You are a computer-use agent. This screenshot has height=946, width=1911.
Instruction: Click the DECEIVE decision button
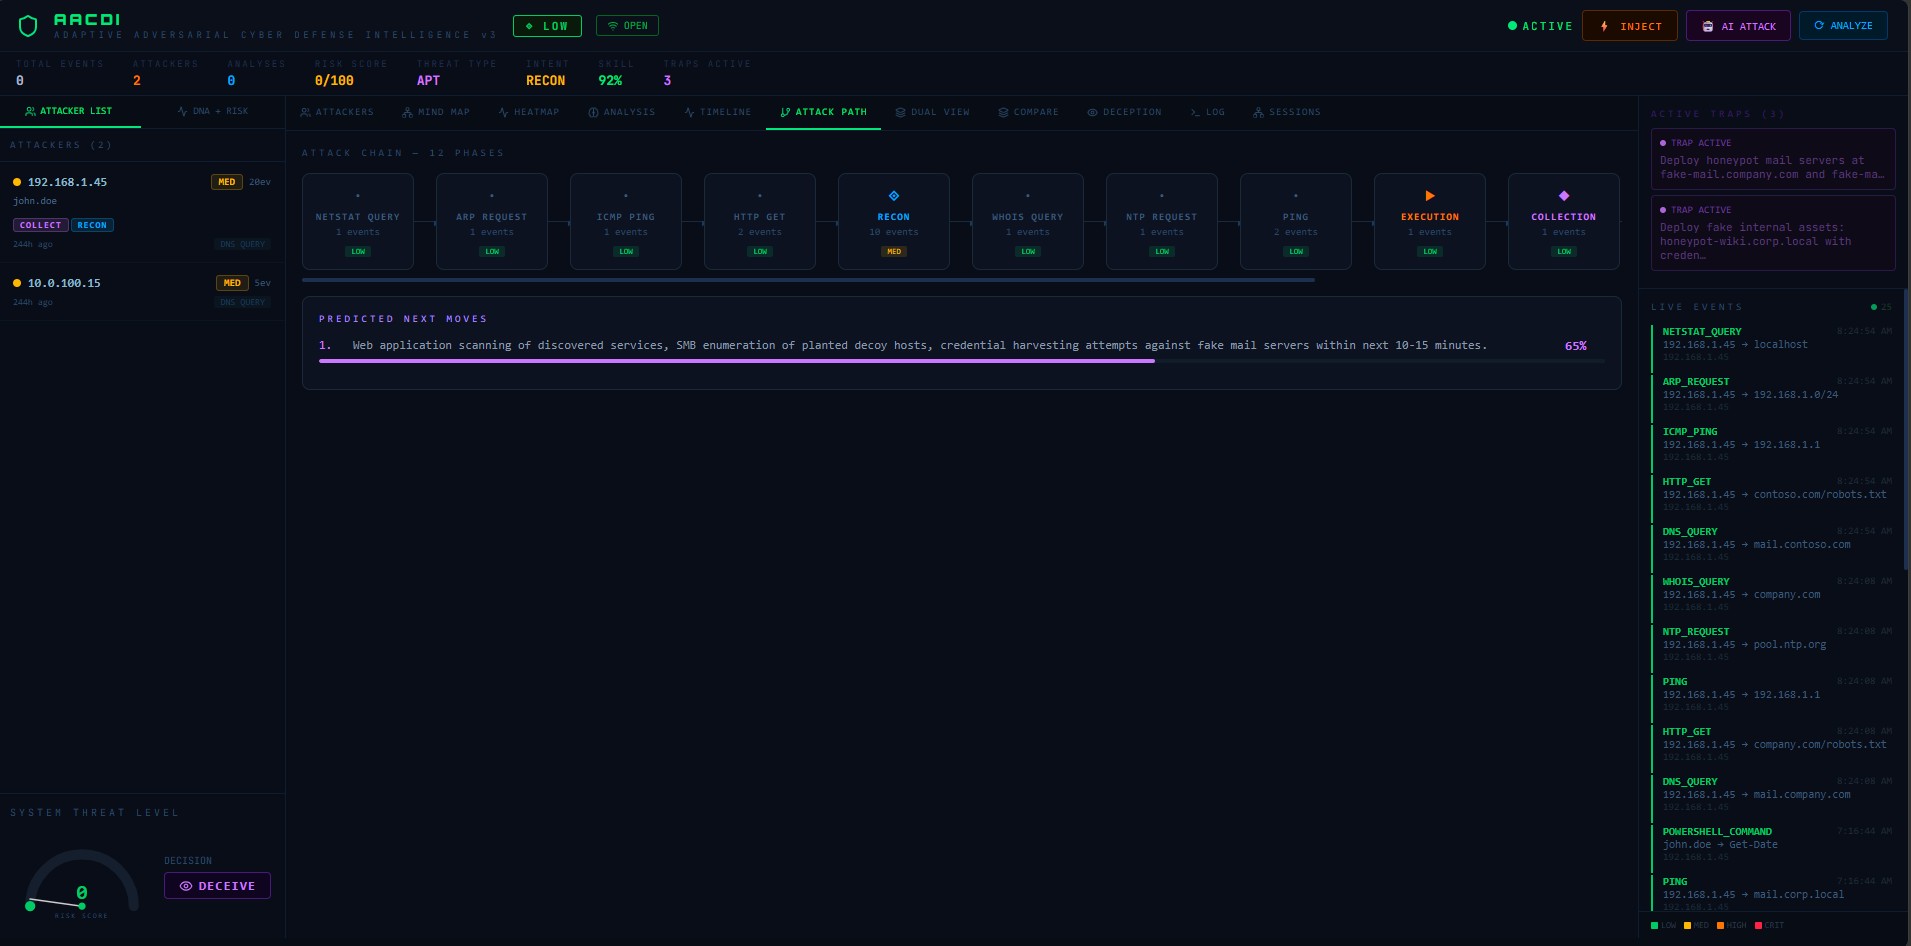click(x=217, y=886)
